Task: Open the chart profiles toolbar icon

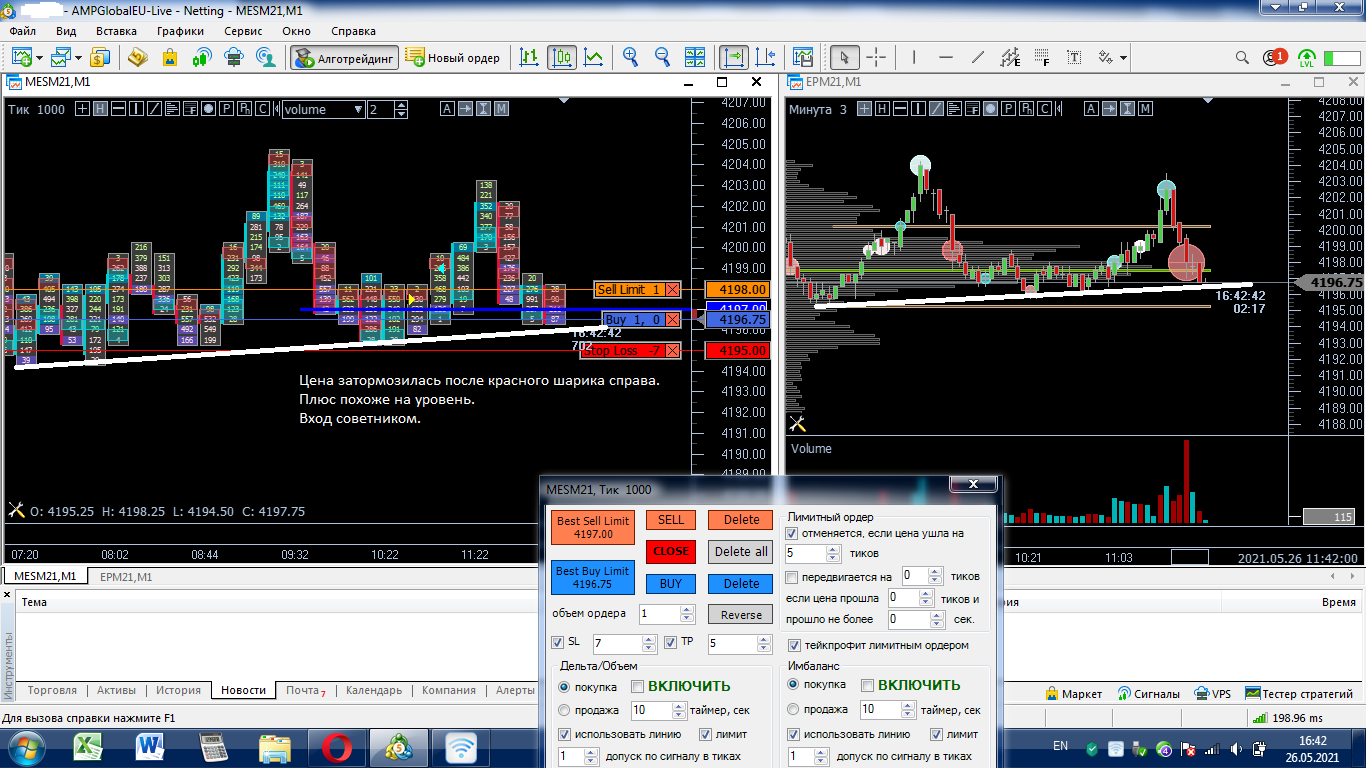Action: tap(62, 58)
